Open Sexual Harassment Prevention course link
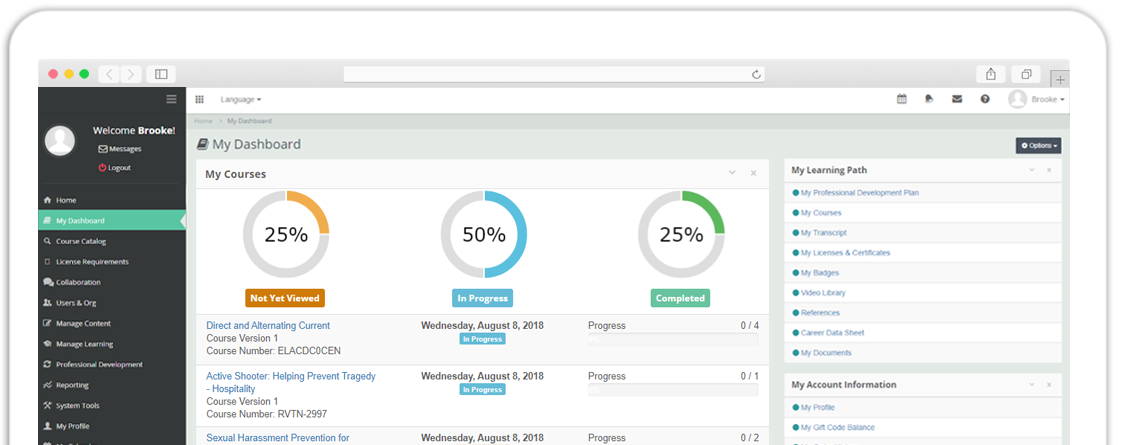Screen dimensions: 1124x445 [x=278, y=438]
